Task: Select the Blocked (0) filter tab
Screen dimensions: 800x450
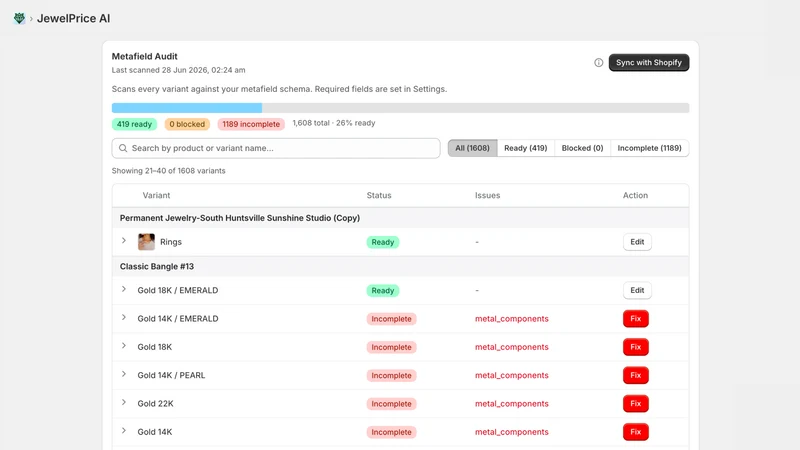Action: pyautogui.click(x=582, y=148)
